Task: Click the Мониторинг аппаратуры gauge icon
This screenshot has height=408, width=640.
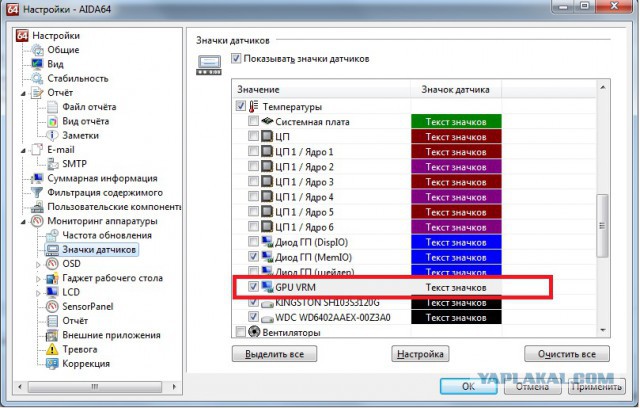Action: [x=38, y=221]
